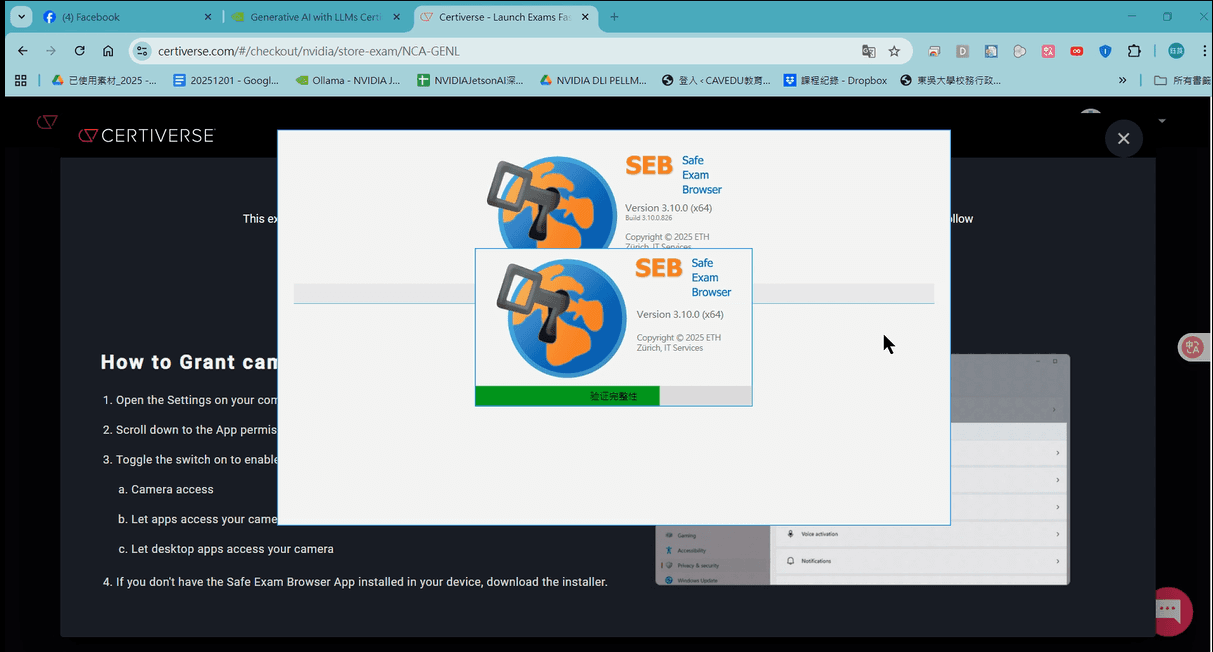Click the "How to Grant cam" heading
Screen dimensions: 1213x652
click(x=189, y=362)
